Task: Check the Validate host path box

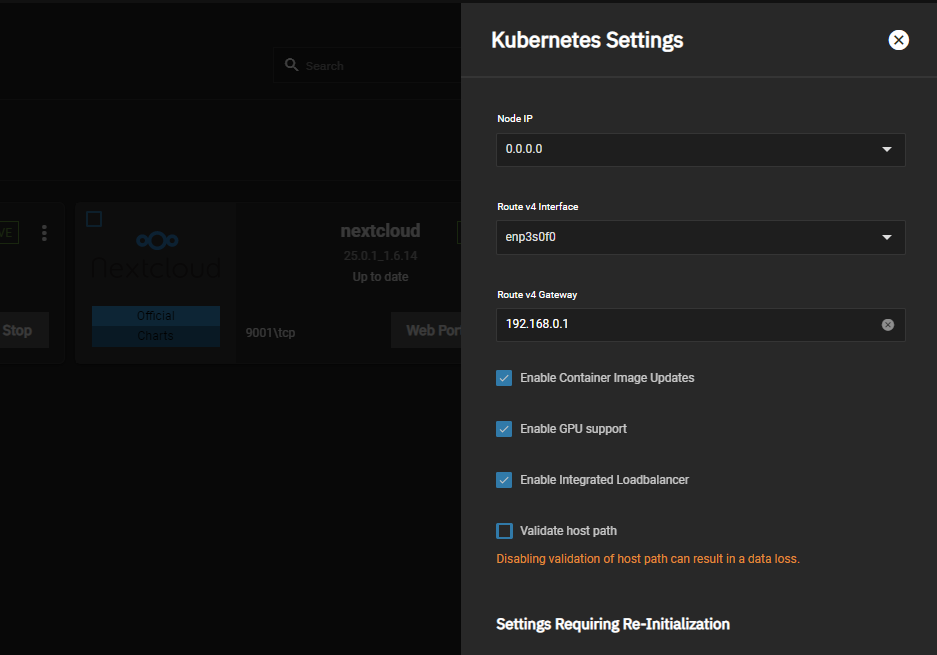Action: [504, 531]
